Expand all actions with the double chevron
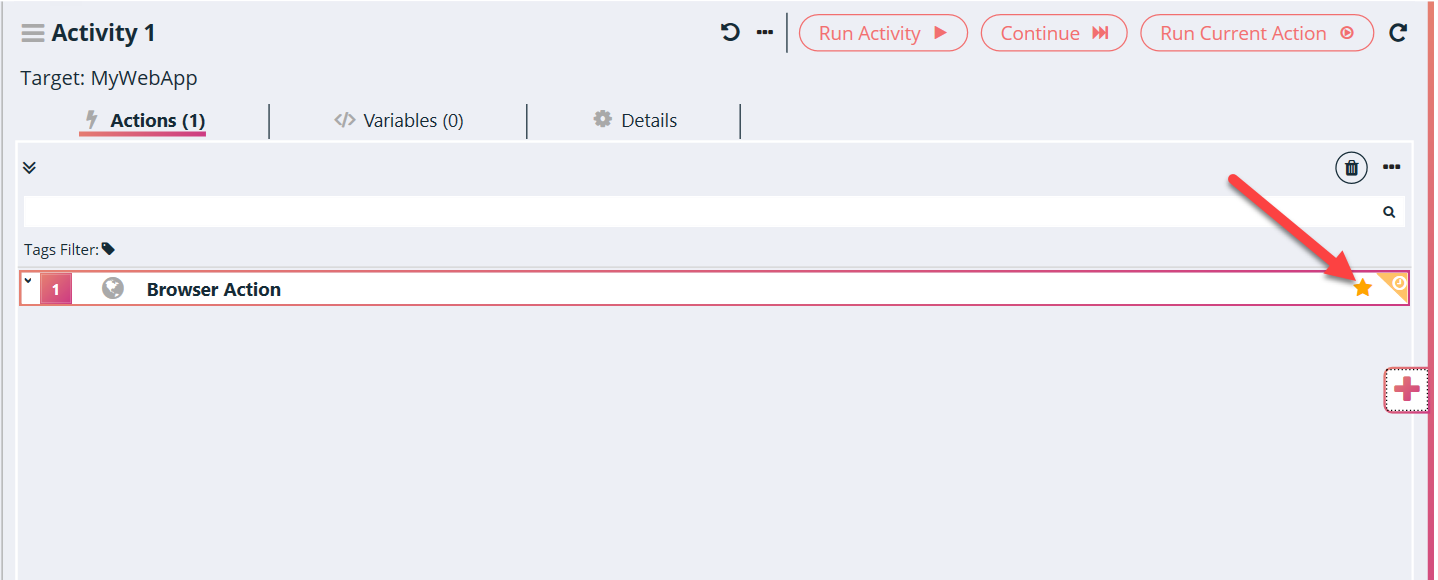The image size is (1438, 580). 29,168
